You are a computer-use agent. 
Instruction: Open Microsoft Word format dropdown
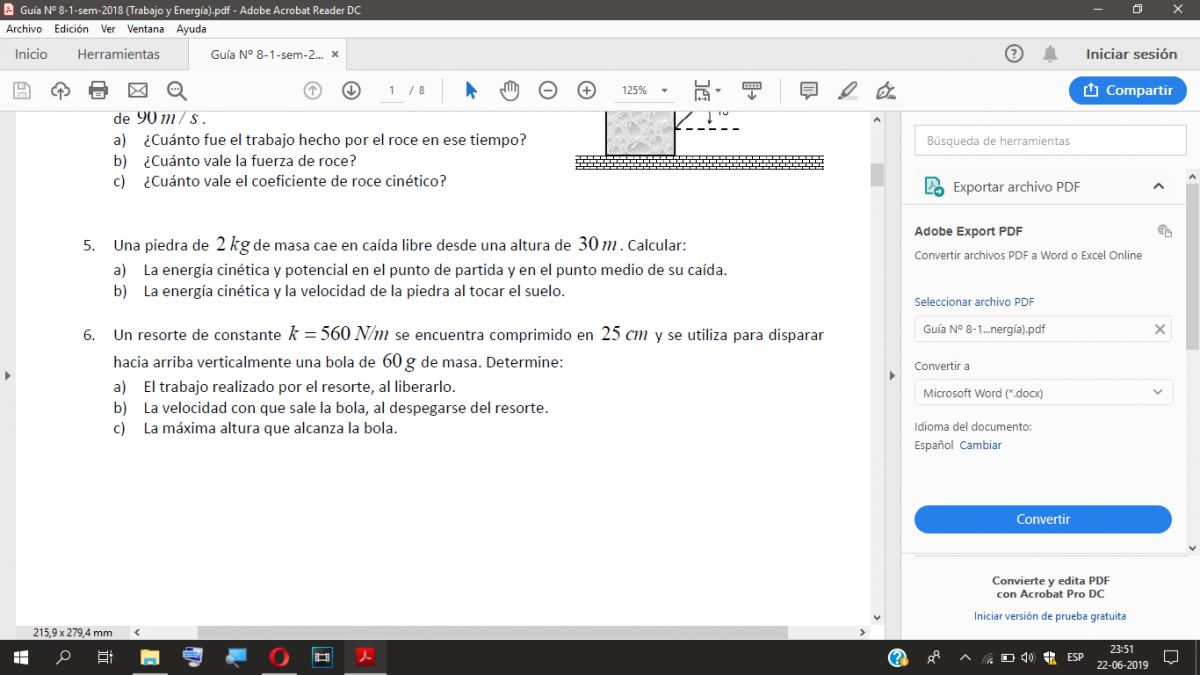pos(1043,393)
